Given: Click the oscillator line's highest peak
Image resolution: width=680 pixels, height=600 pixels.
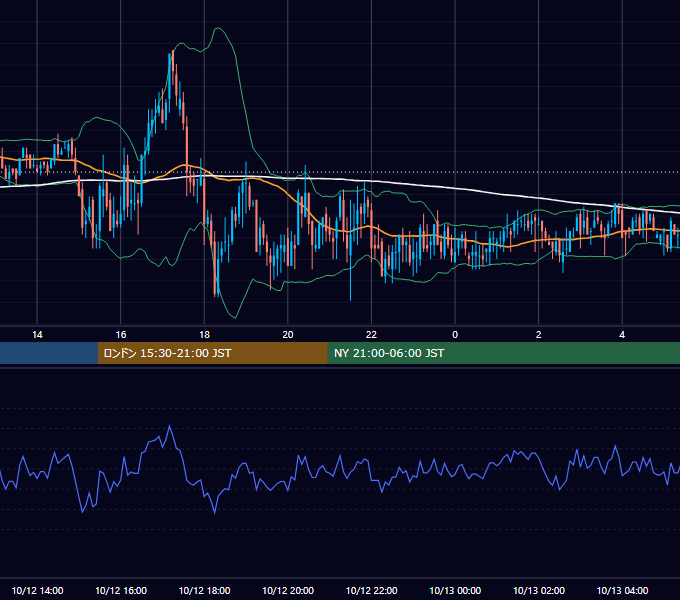Looking at the screenshot, I should (170, 427).
